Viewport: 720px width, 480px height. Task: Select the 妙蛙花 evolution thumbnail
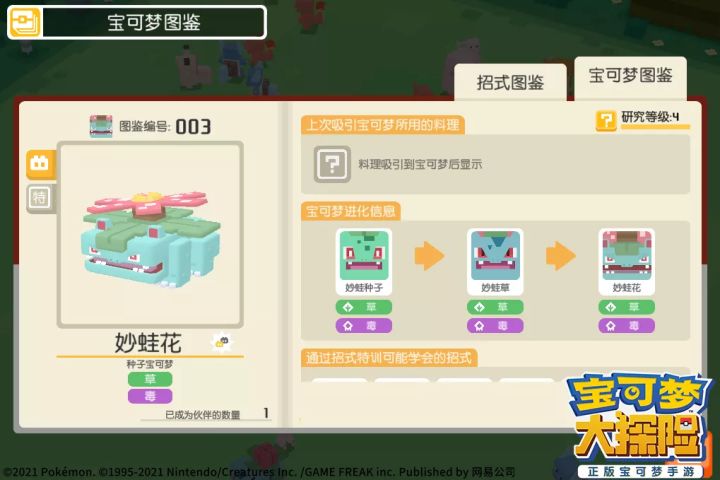click(627, 262)
